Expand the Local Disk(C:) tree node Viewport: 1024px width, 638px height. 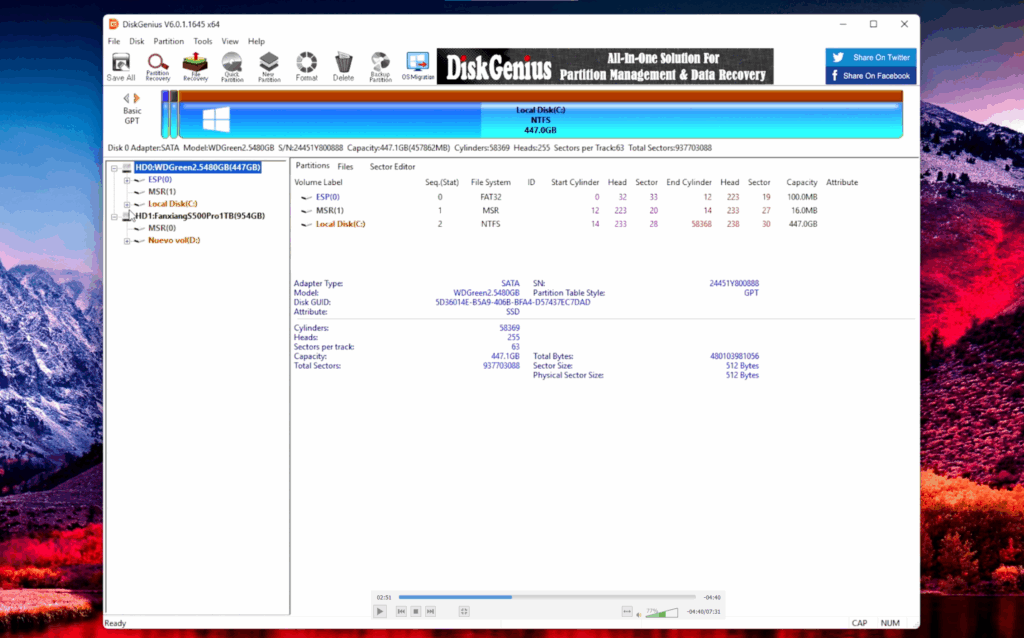point(127,204)
